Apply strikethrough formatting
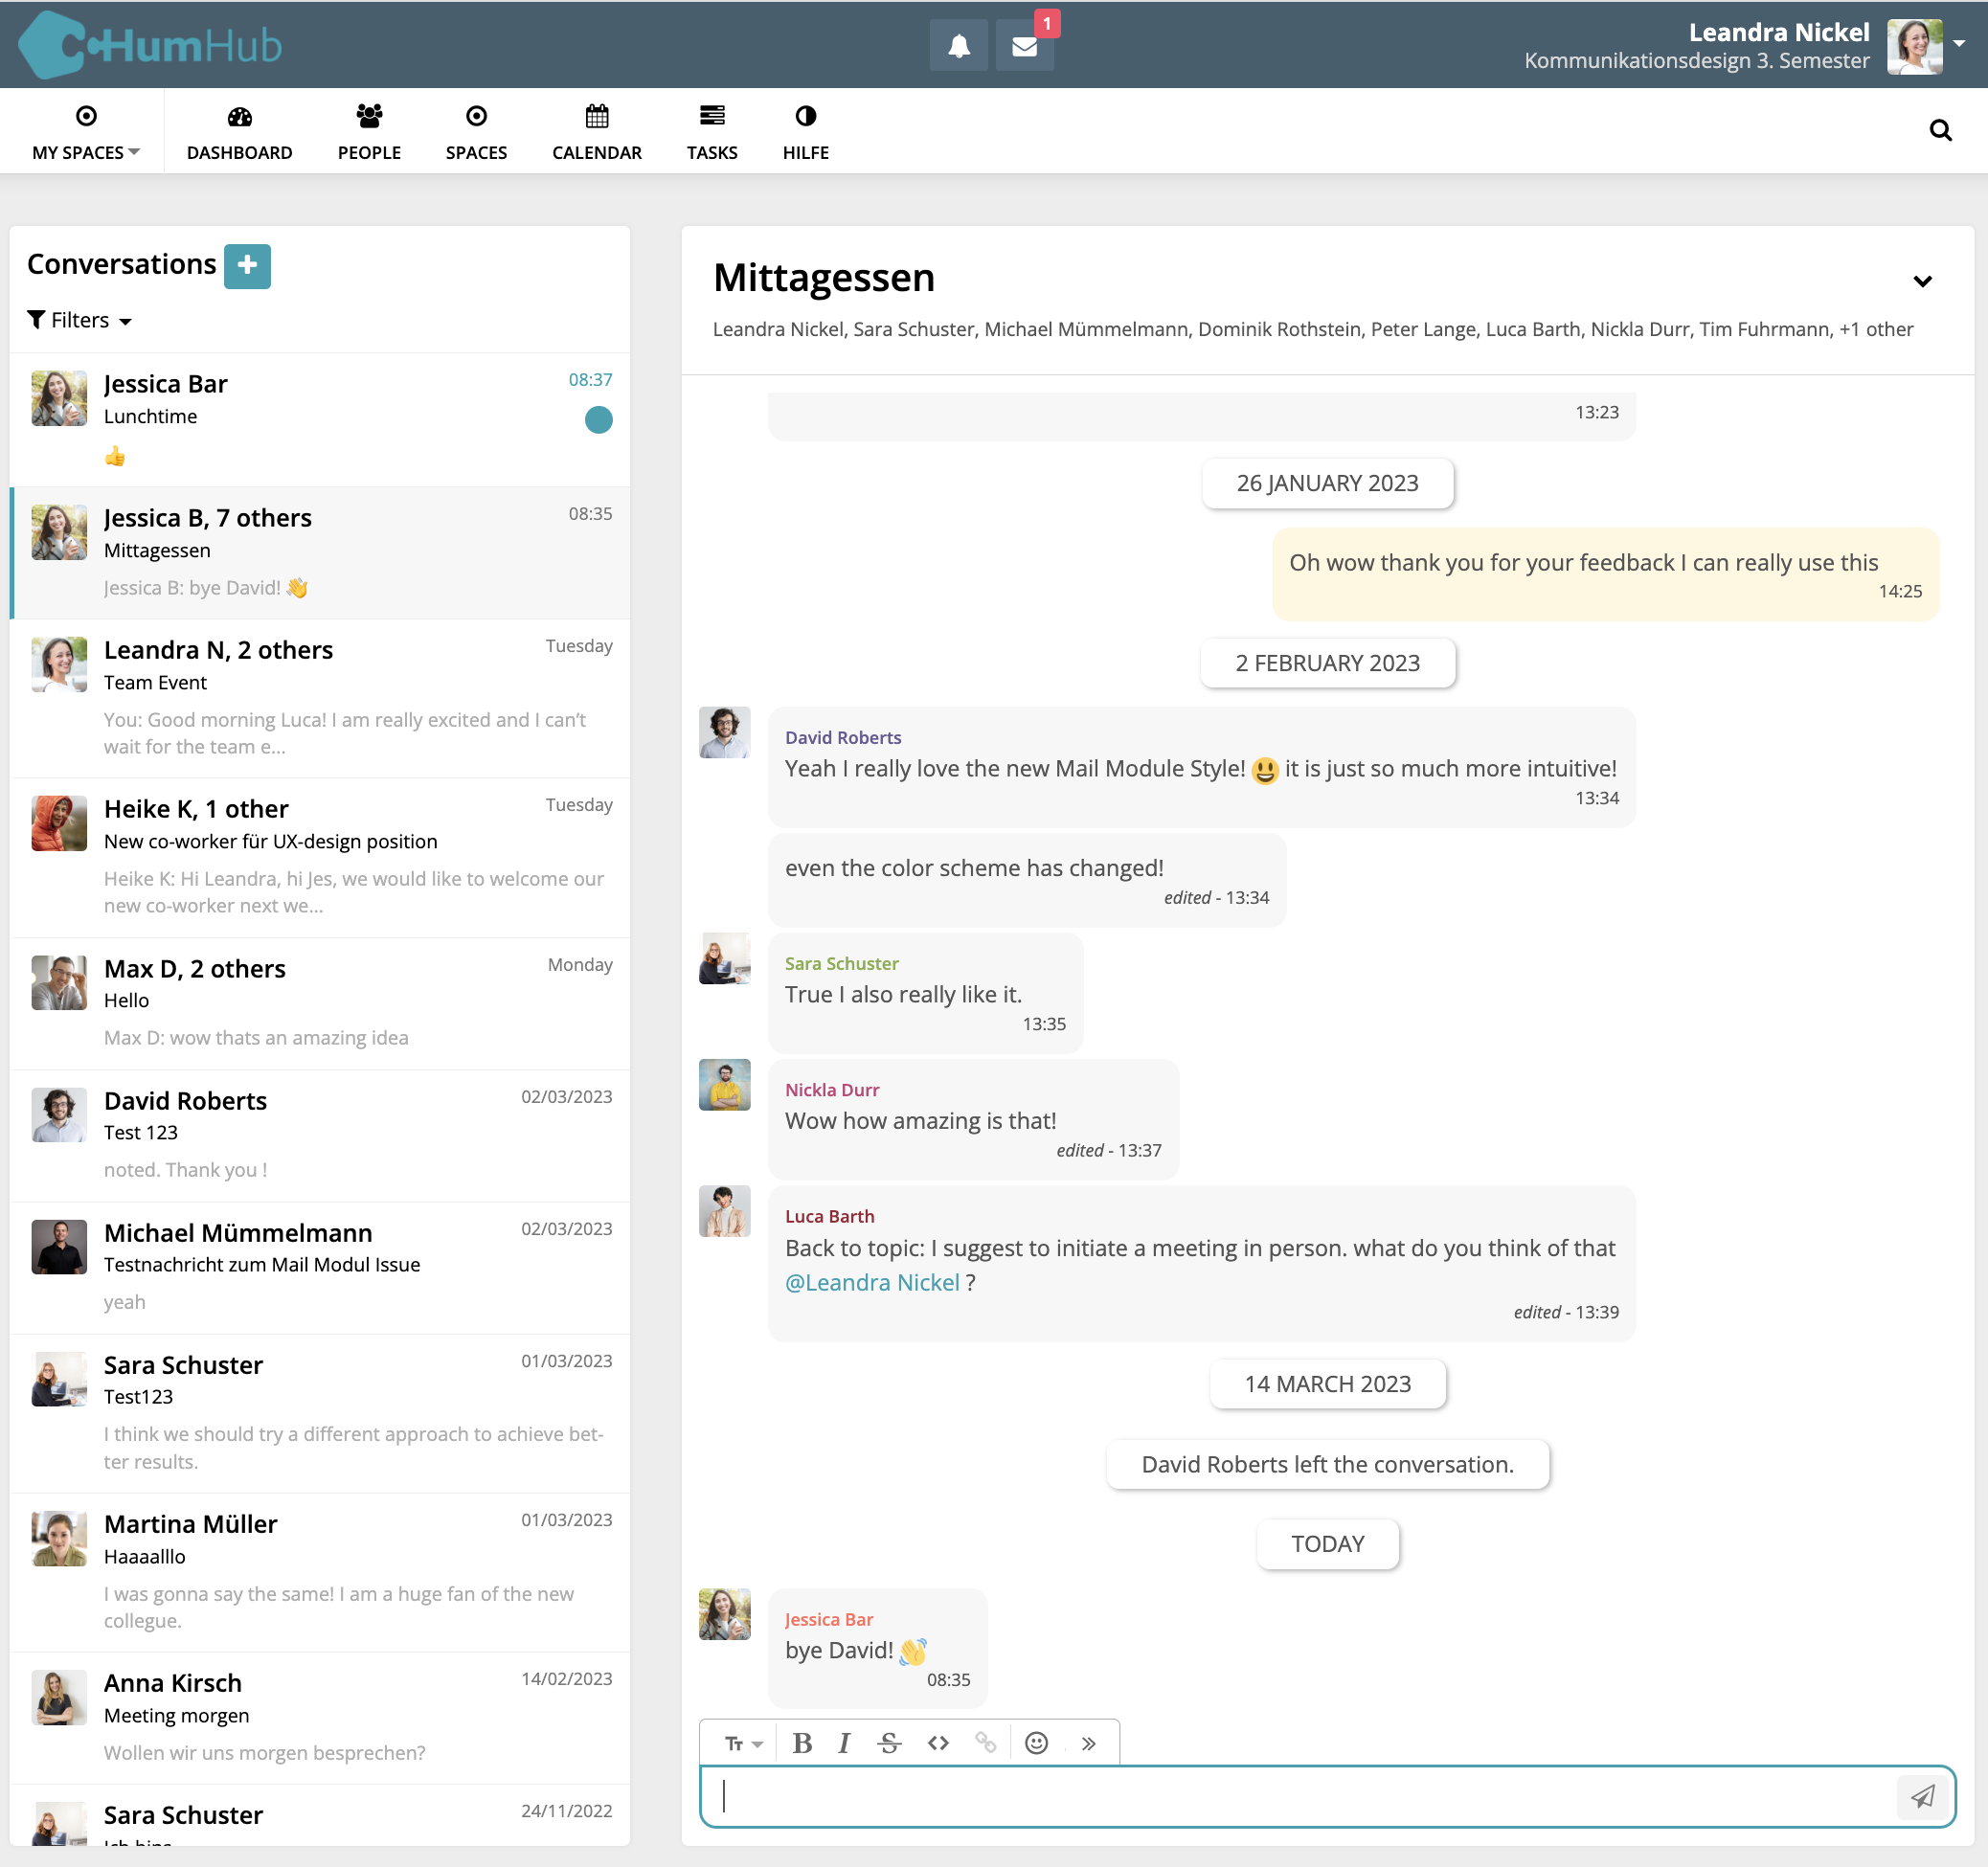 pos(889,1743)
